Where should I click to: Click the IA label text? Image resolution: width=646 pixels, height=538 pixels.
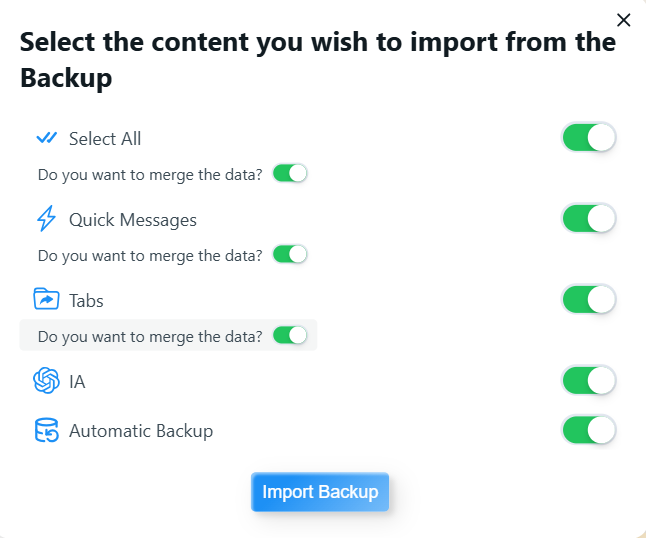point(77,382)
